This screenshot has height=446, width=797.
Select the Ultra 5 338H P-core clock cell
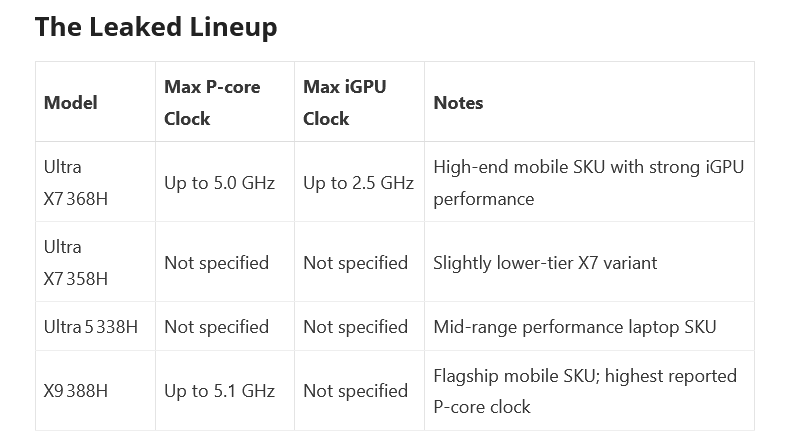coord(216,327)
